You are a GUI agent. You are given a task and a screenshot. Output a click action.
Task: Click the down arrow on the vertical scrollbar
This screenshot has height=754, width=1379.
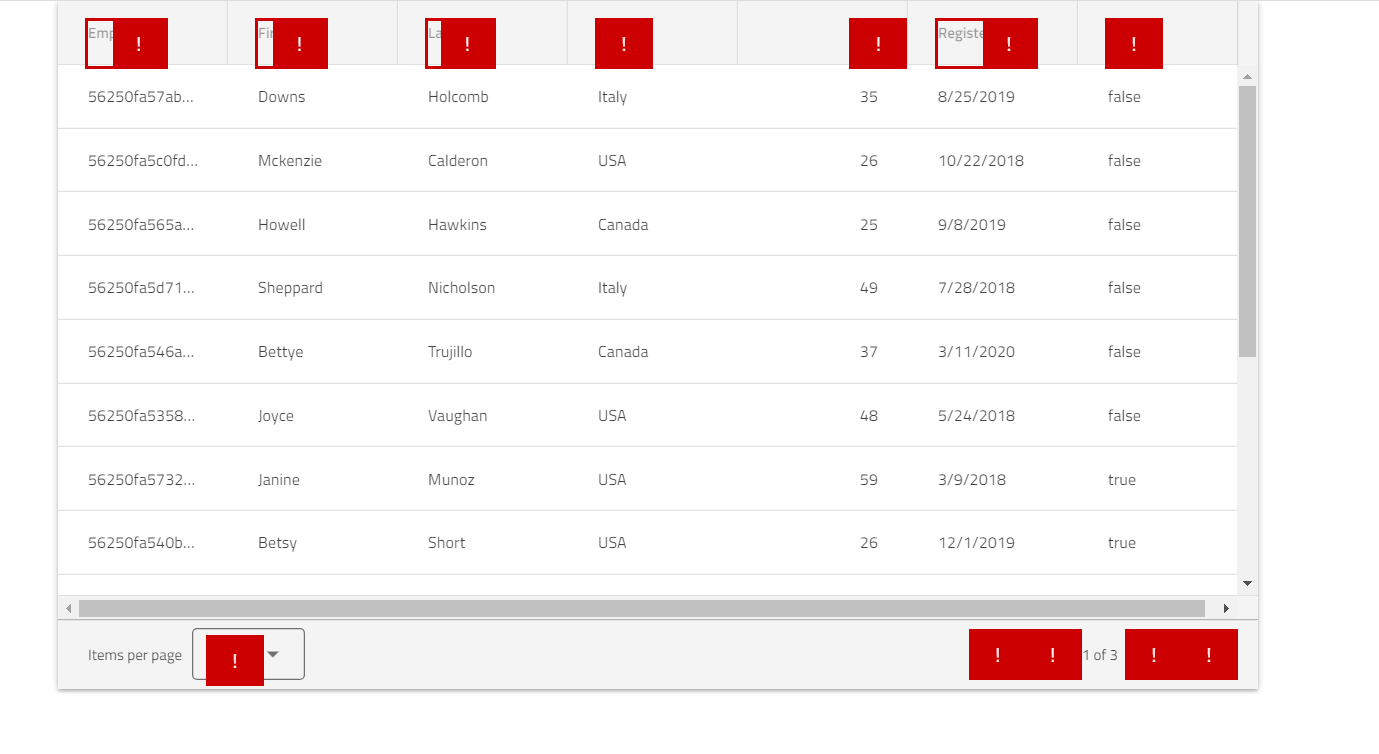pyautogui.click(x=1247, y=583)
